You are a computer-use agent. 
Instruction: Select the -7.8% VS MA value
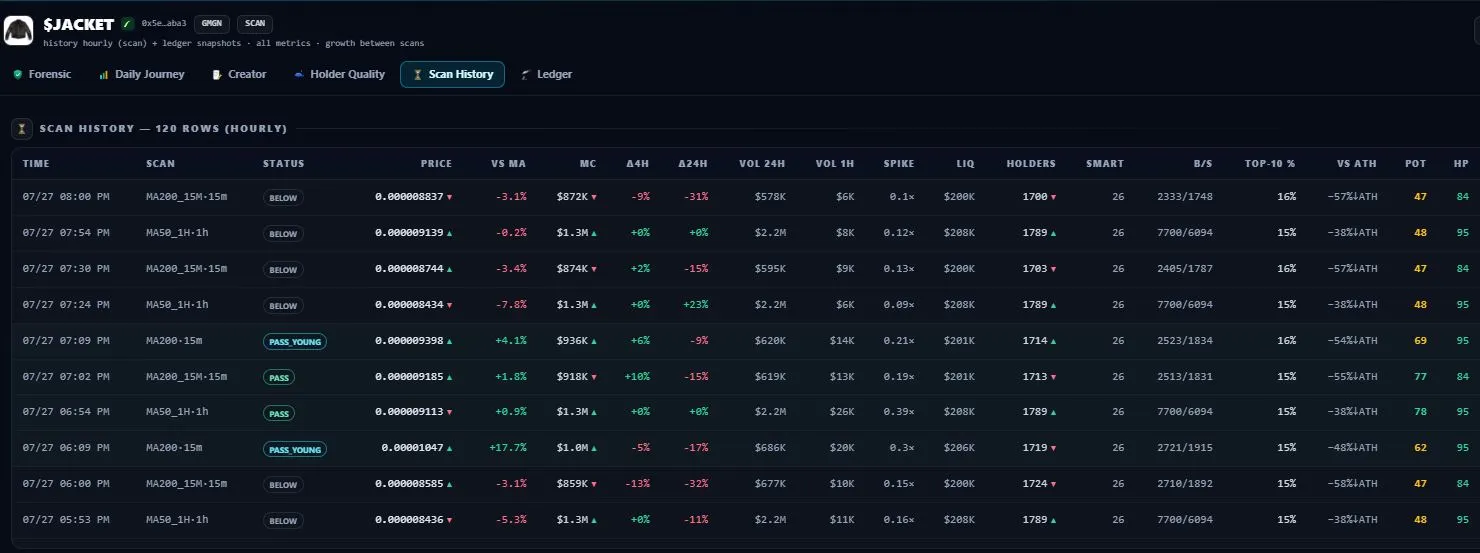[513, 305]
